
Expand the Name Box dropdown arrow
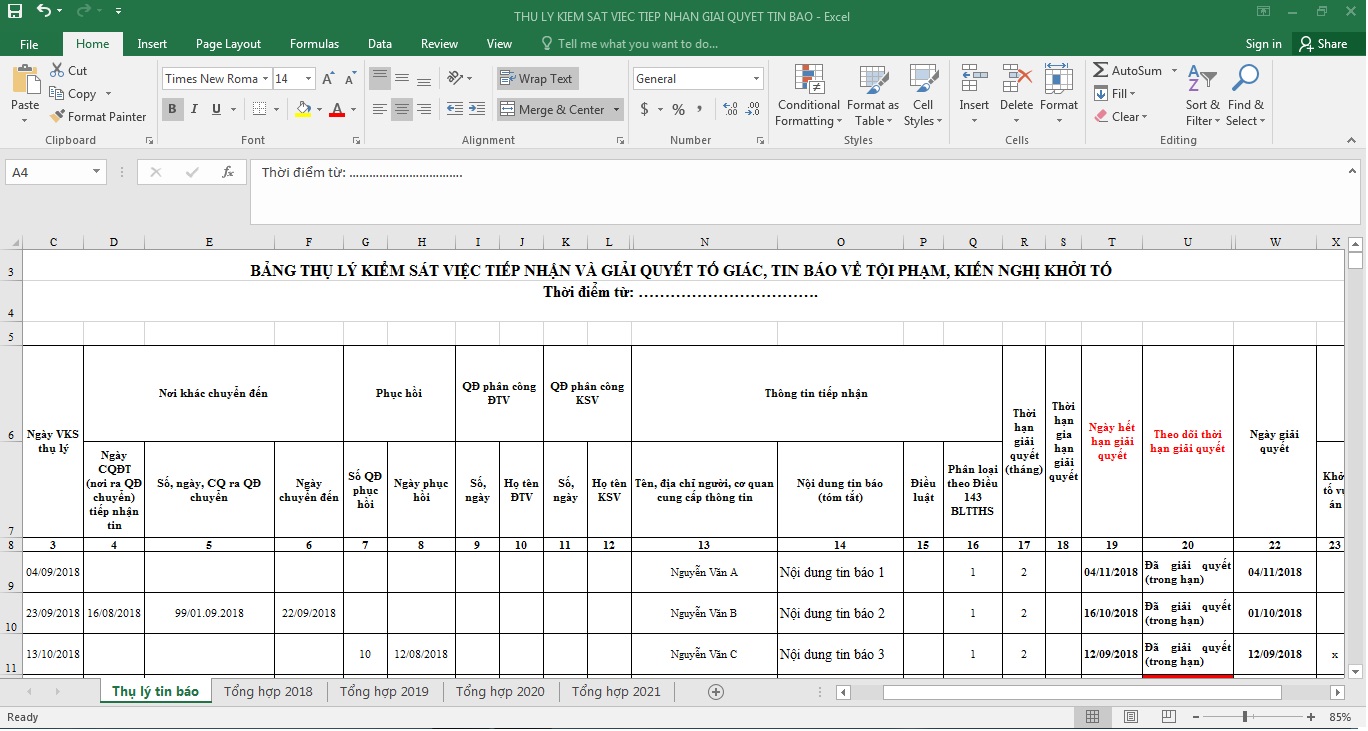pos(96,172)
